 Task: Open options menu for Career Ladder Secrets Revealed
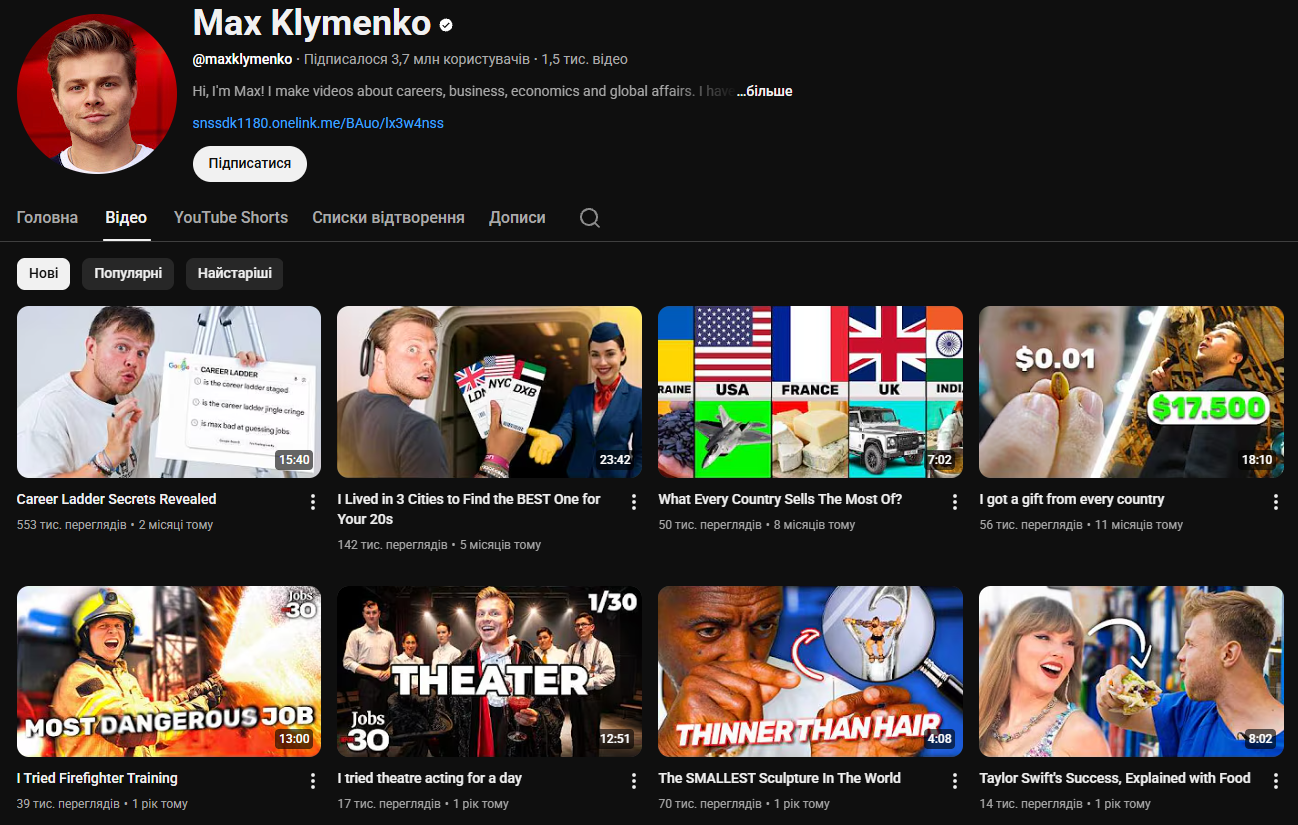coord(313,502)
